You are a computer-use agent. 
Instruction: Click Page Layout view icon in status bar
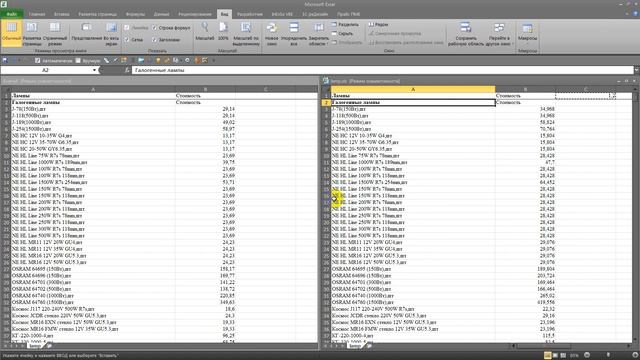coord(555,356)
